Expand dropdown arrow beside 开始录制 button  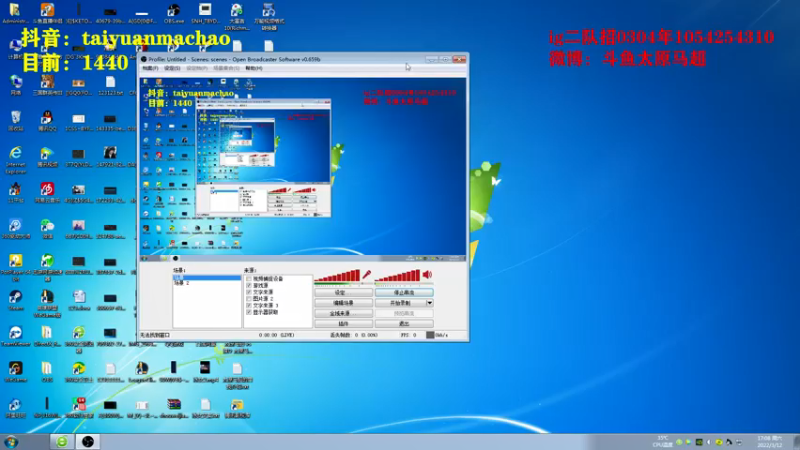430,303
